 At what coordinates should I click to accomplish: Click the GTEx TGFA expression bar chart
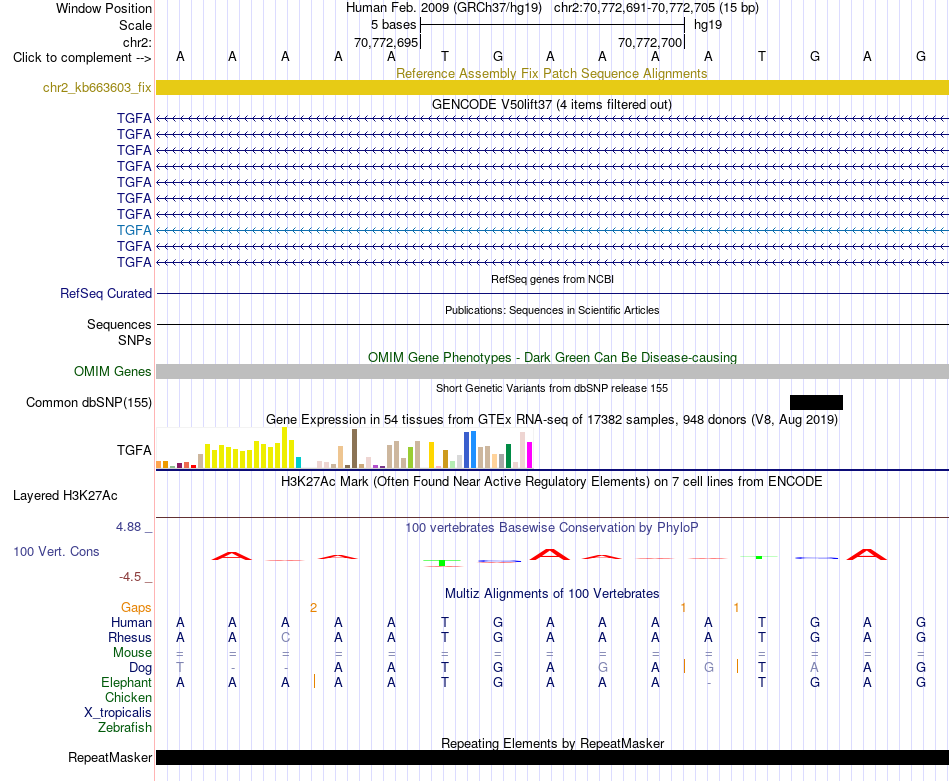click(x=344, y=448)
